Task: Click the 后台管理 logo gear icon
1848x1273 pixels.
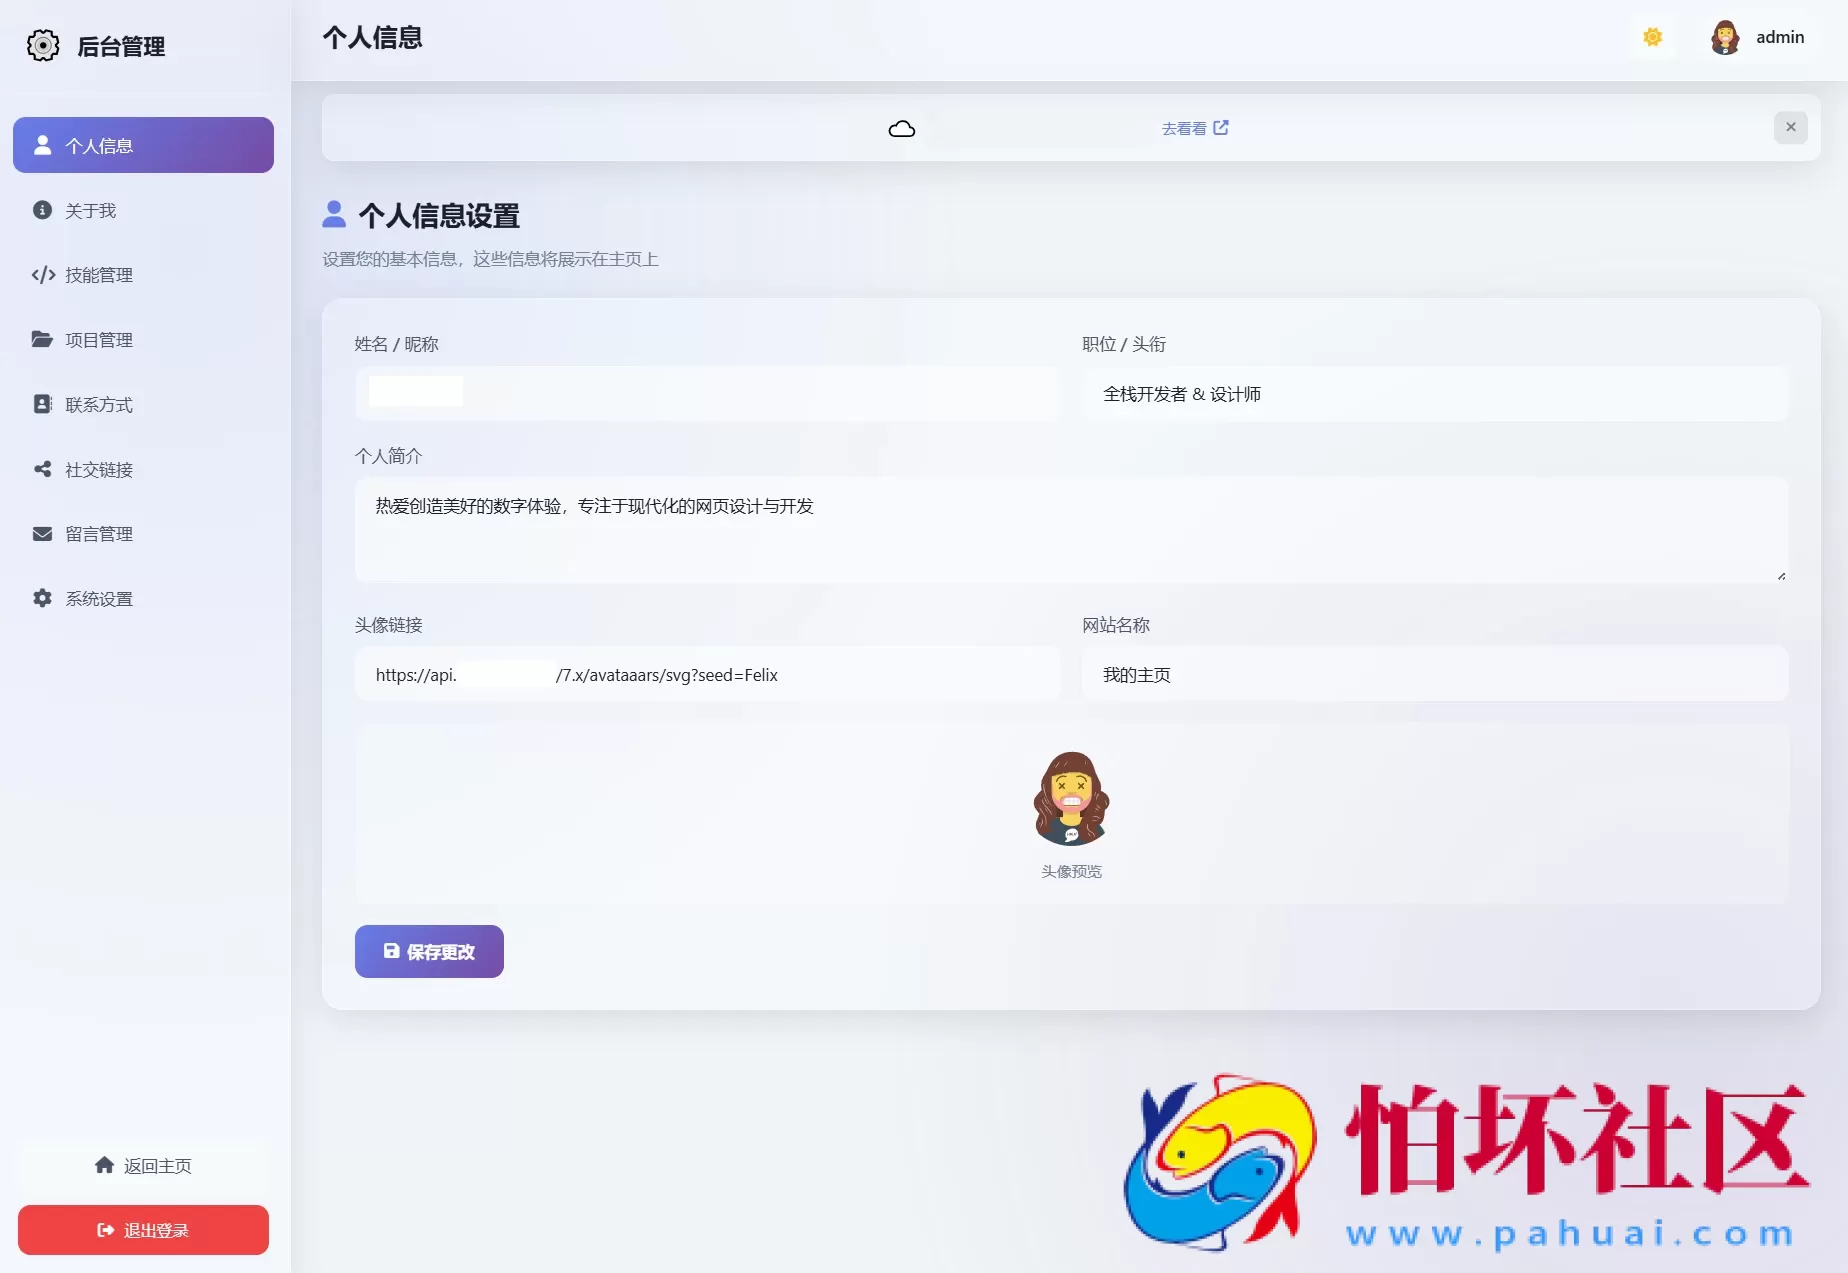Action: [42, 45]
